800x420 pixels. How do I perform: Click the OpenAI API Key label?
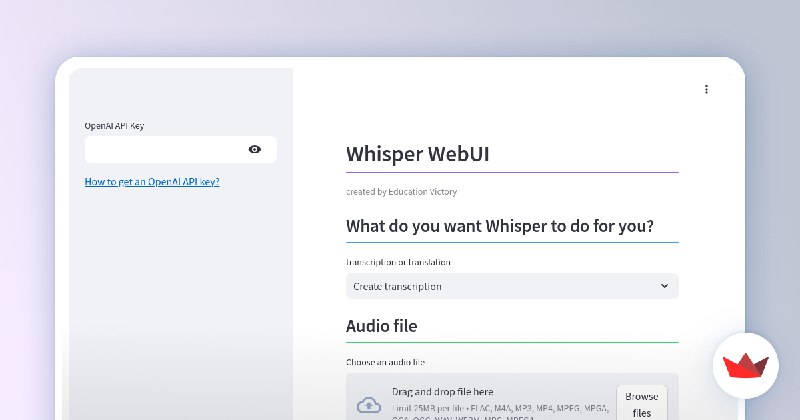[x=114, y=126]
